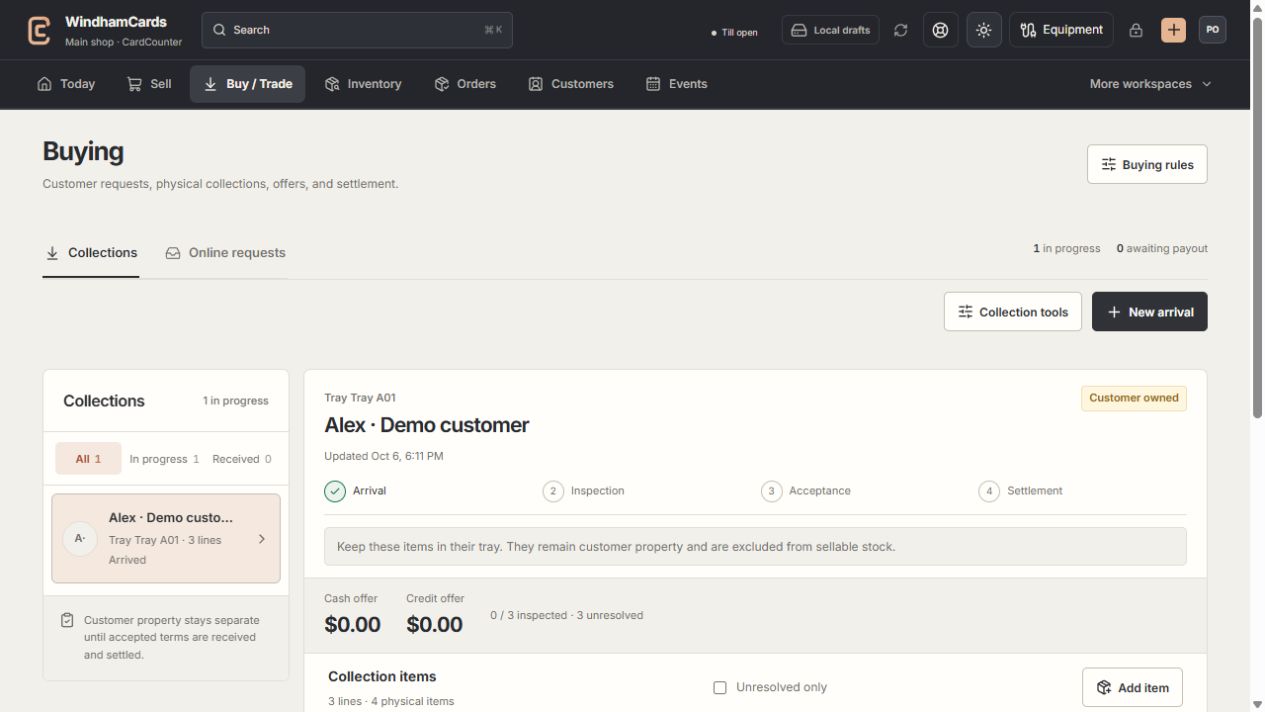Open Collection tools

click(1013, 312)
